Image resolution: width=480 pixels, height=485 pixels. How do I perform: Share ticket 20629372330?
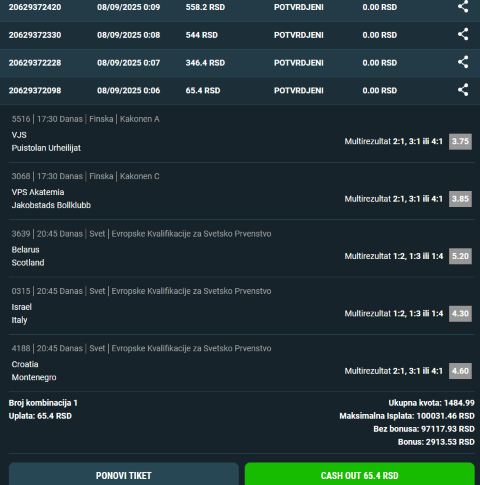point(463,34)
